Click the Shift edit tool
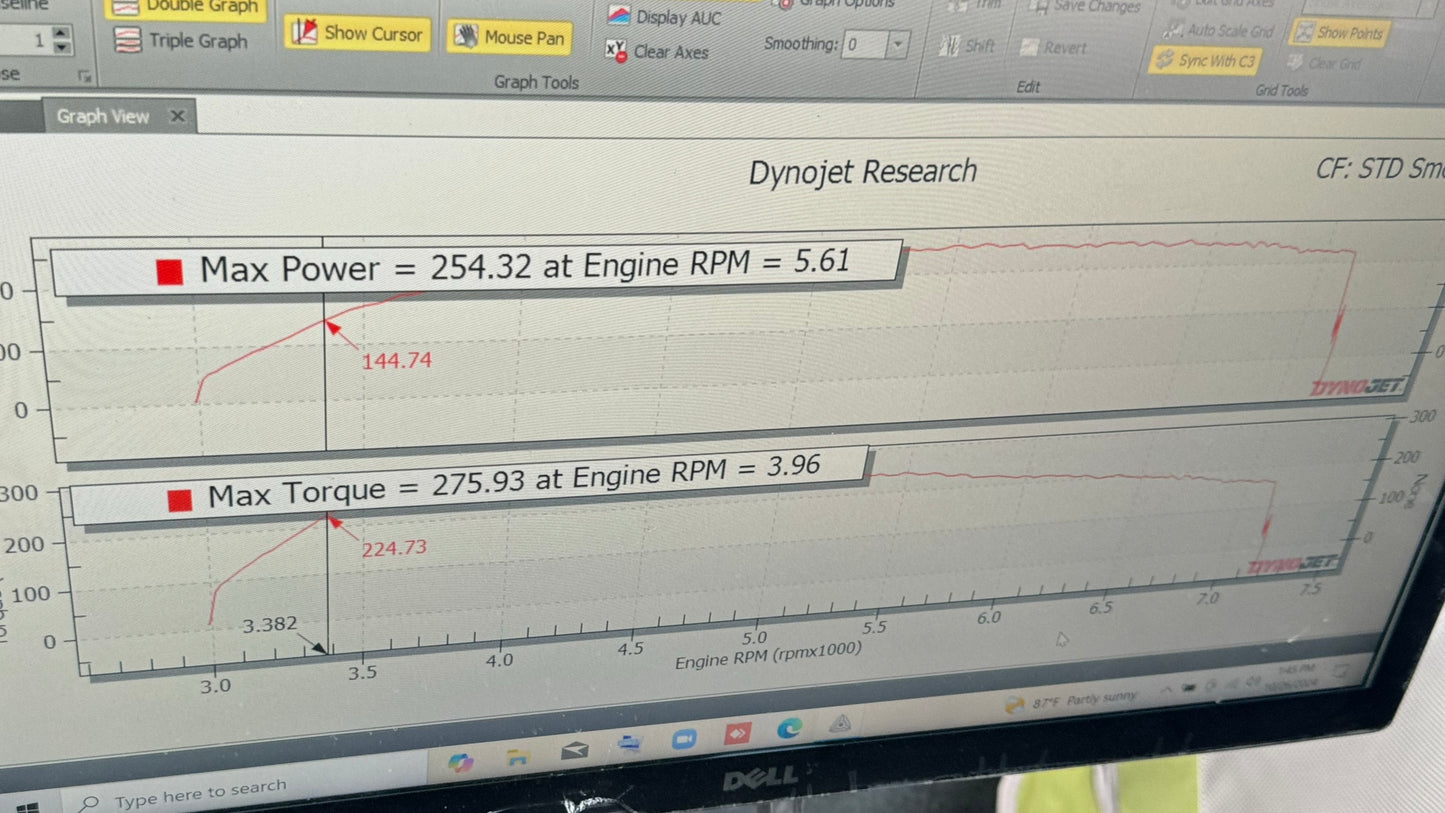This screenshot has width=1445, height=813. [x=968, y=46]
